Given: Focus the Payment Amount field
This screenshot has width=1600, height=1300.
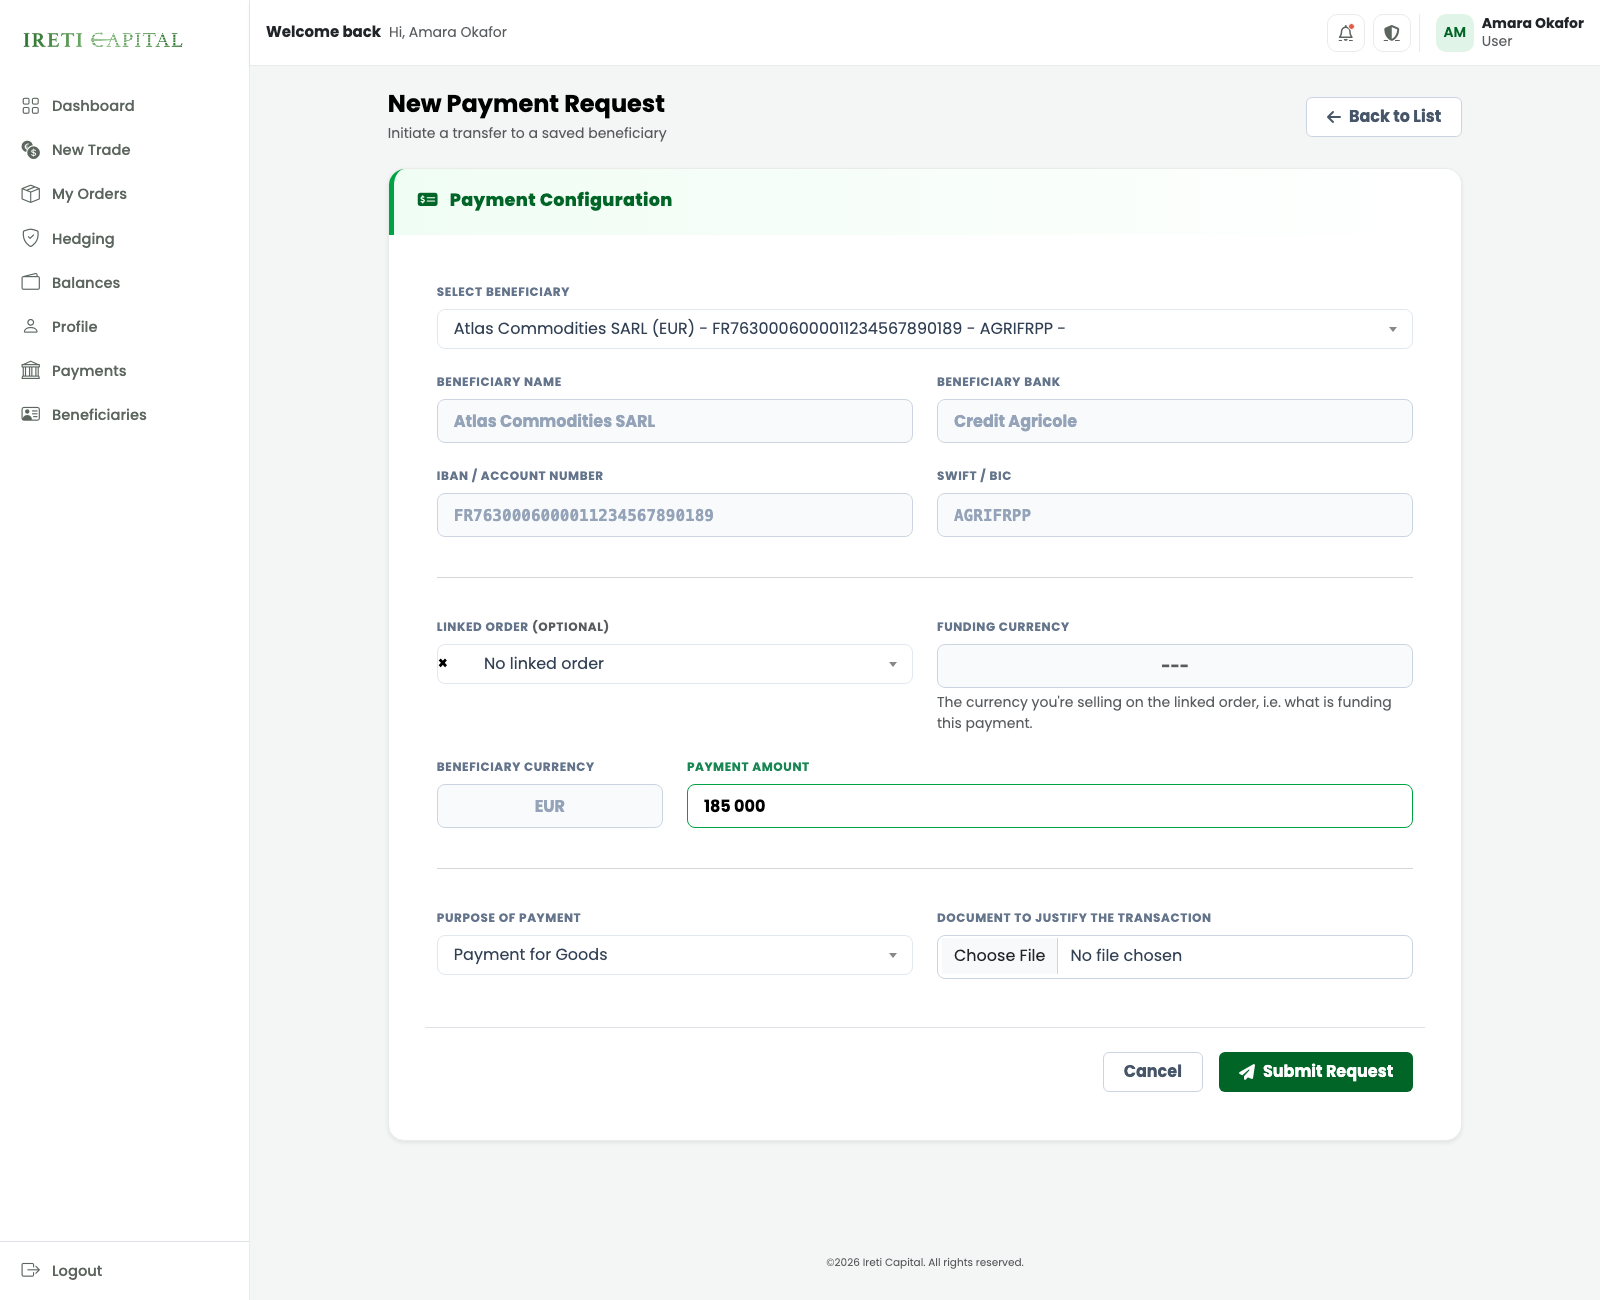Looking at the screenshot, I should point(1049,806).
